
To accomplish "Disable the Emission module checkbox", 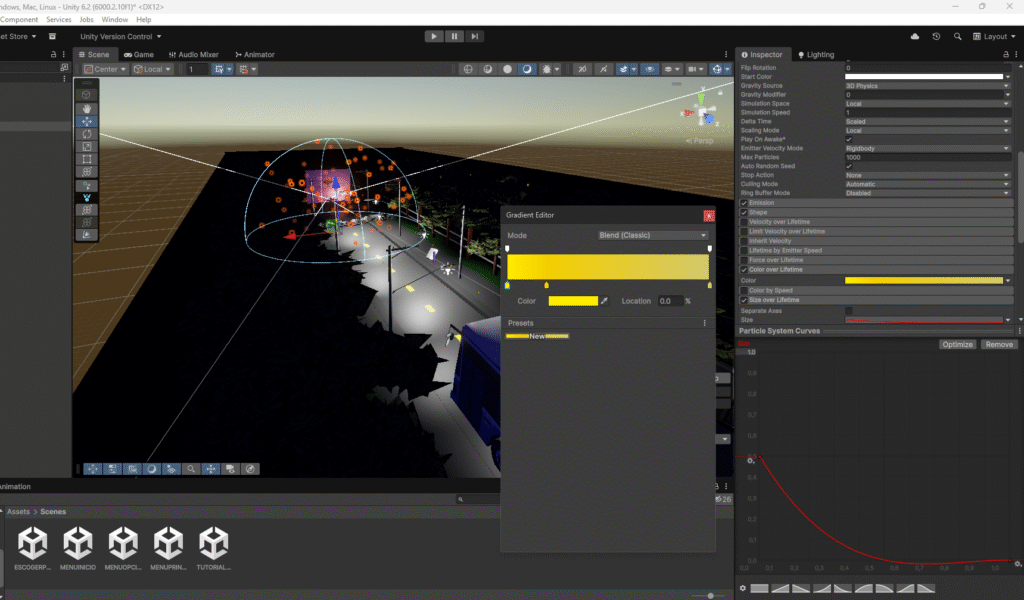I will pyautogui.click(x=743, y=203).
